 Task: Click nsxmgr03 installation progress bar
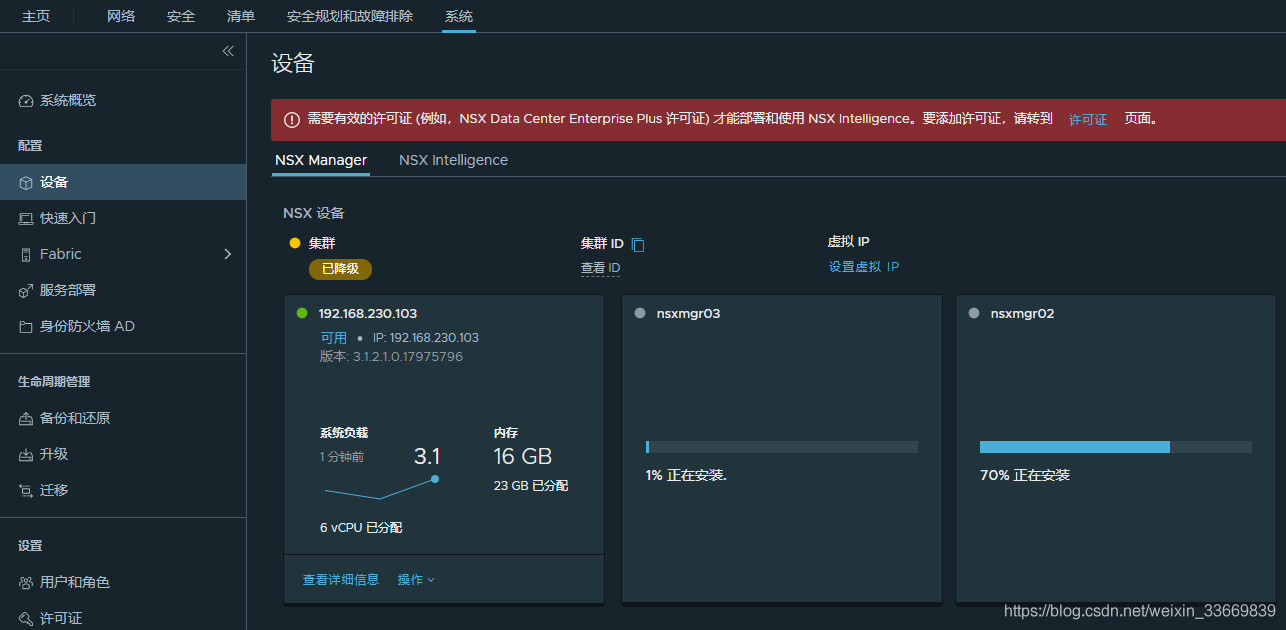click(782, 447)
